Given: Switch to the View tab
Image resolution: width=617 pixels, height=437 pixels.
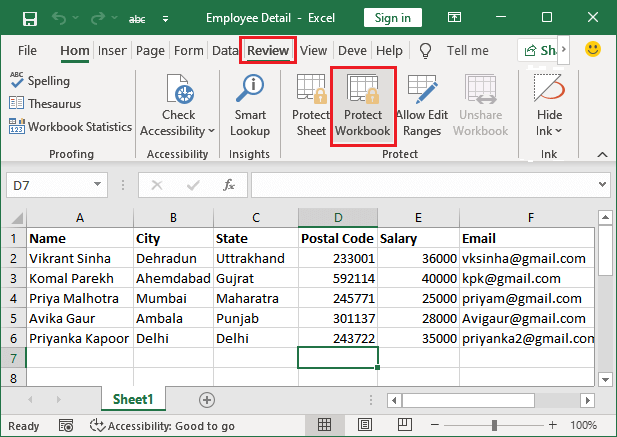Looking at the screenshot, I should point(313,51).
